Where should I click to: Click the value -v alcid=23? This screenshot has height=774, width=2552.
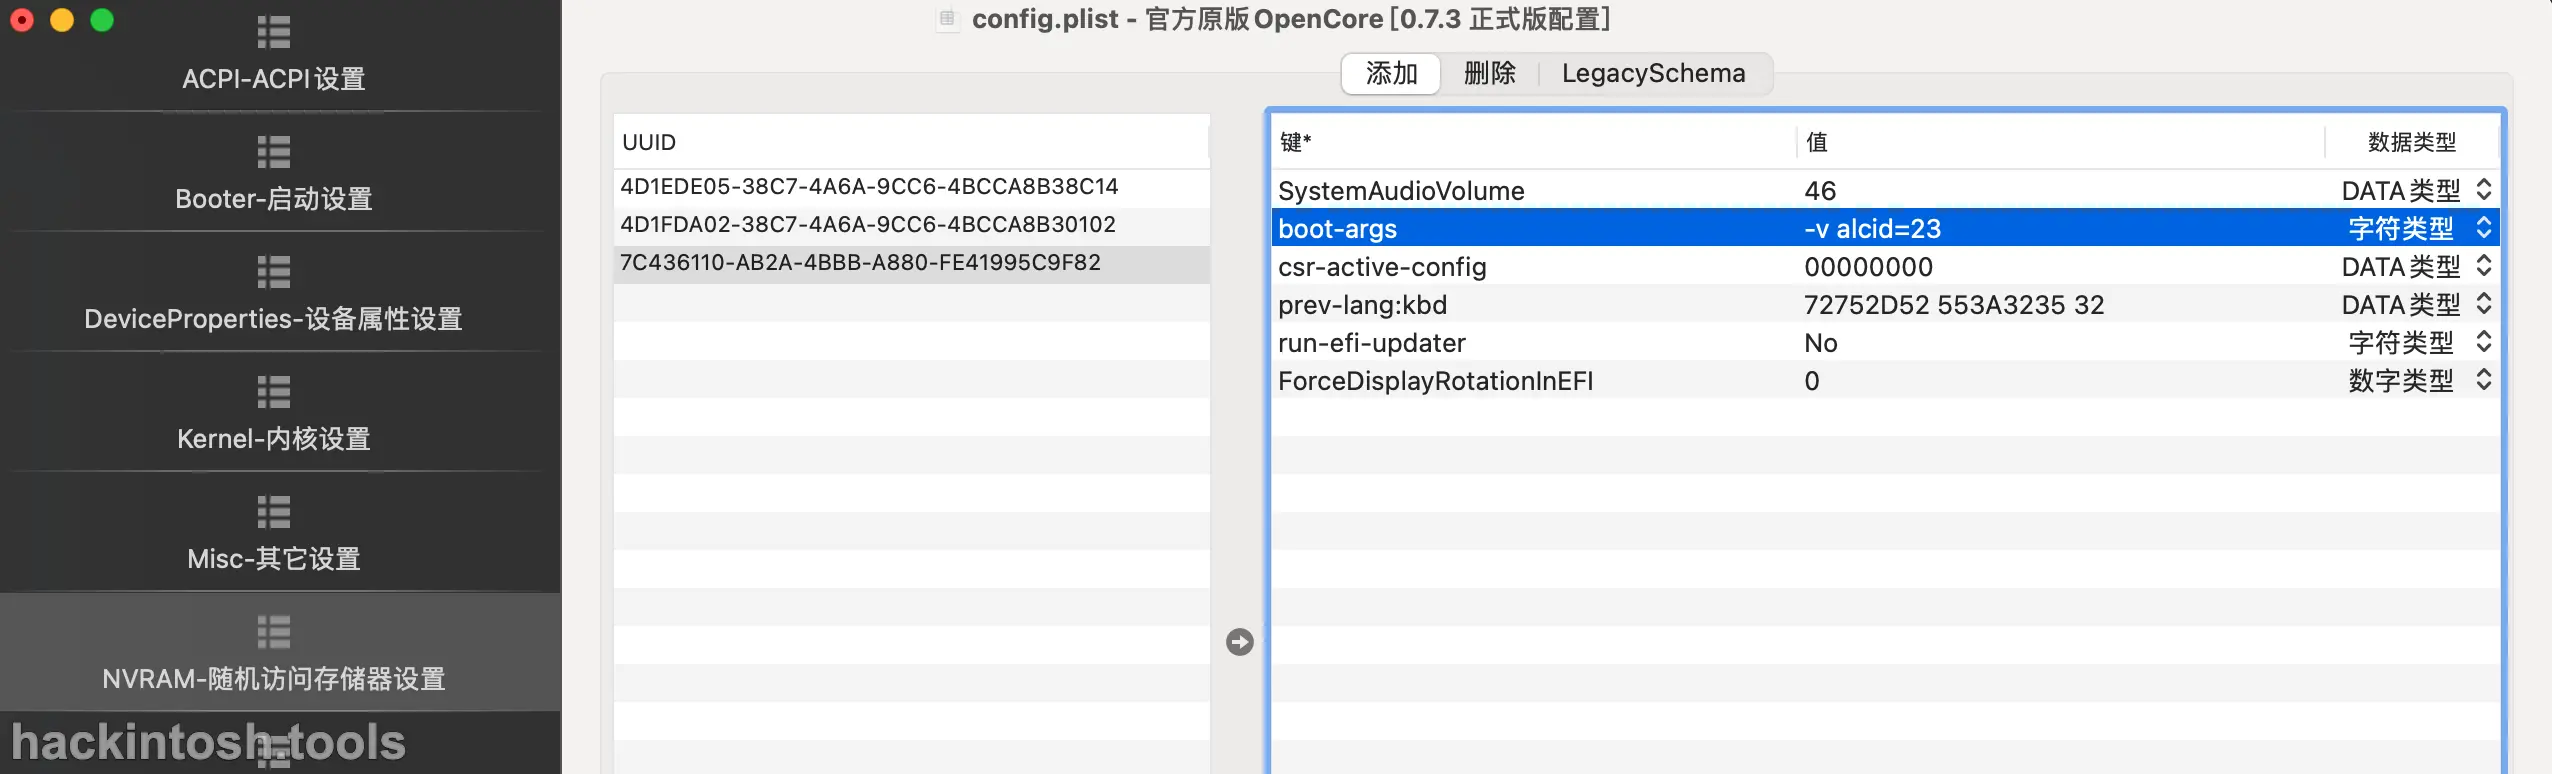point(1872,229)
